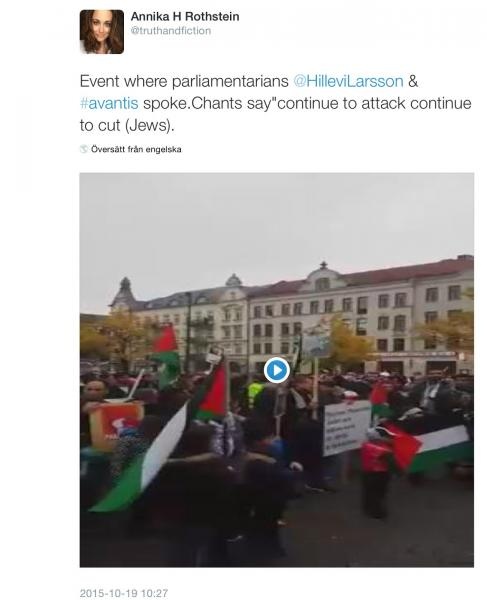The height and width of the screenshot is (600, 487).
Task: Open the #avantis hashtag
Action: tap(109, 103)
